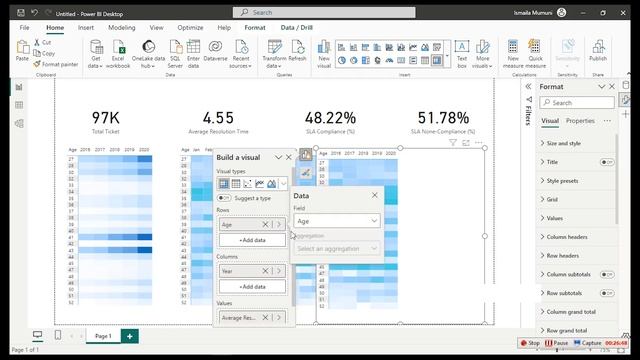Expand visual types dropdown in Build a visual
The image size is (640, 360).
point(283,184)
